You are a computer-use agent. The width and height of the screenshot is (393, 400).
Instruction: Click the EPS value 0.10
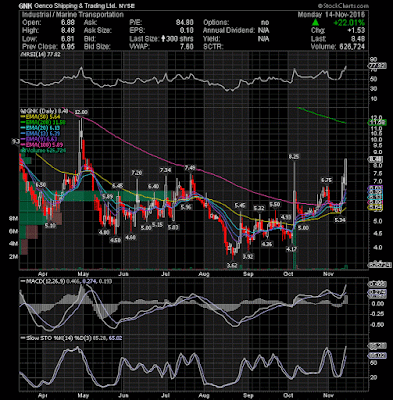pos(187,31)
